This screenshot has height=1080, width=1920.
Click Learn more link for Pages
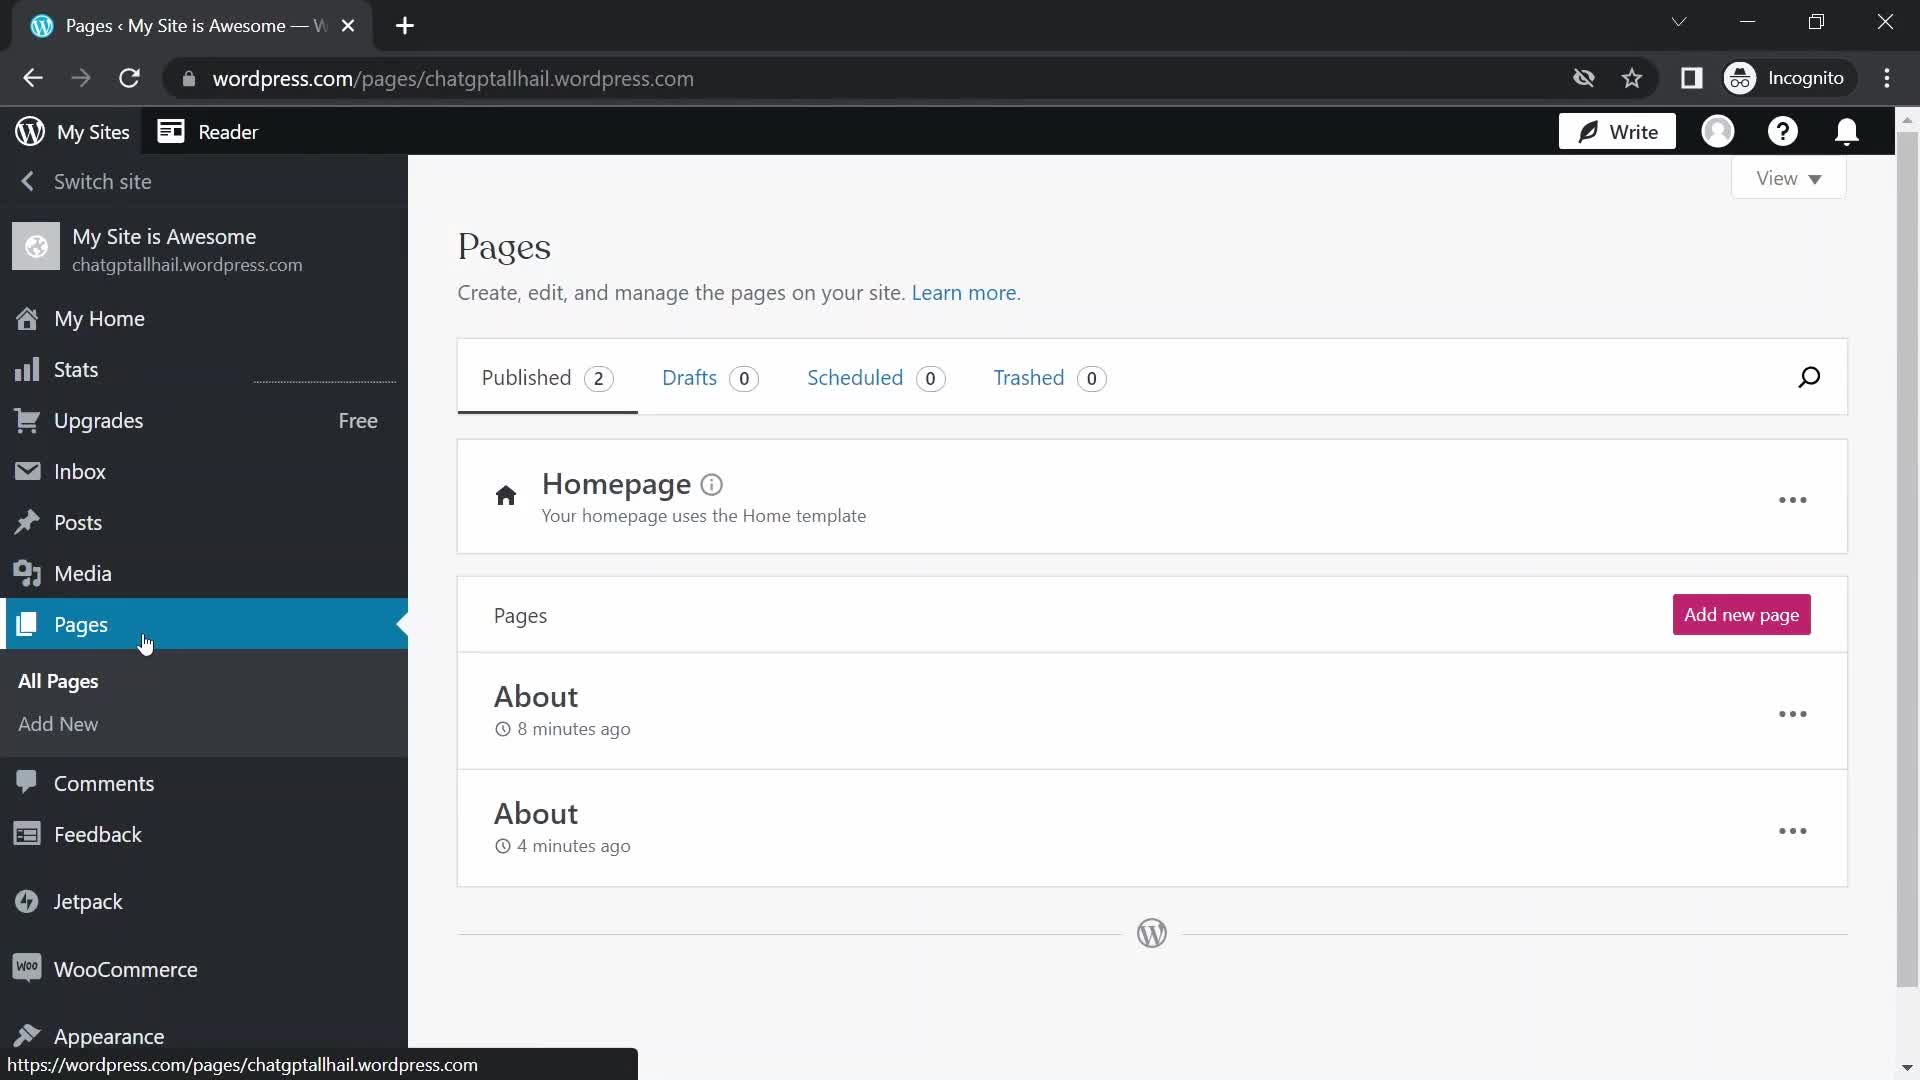point(963,293)
